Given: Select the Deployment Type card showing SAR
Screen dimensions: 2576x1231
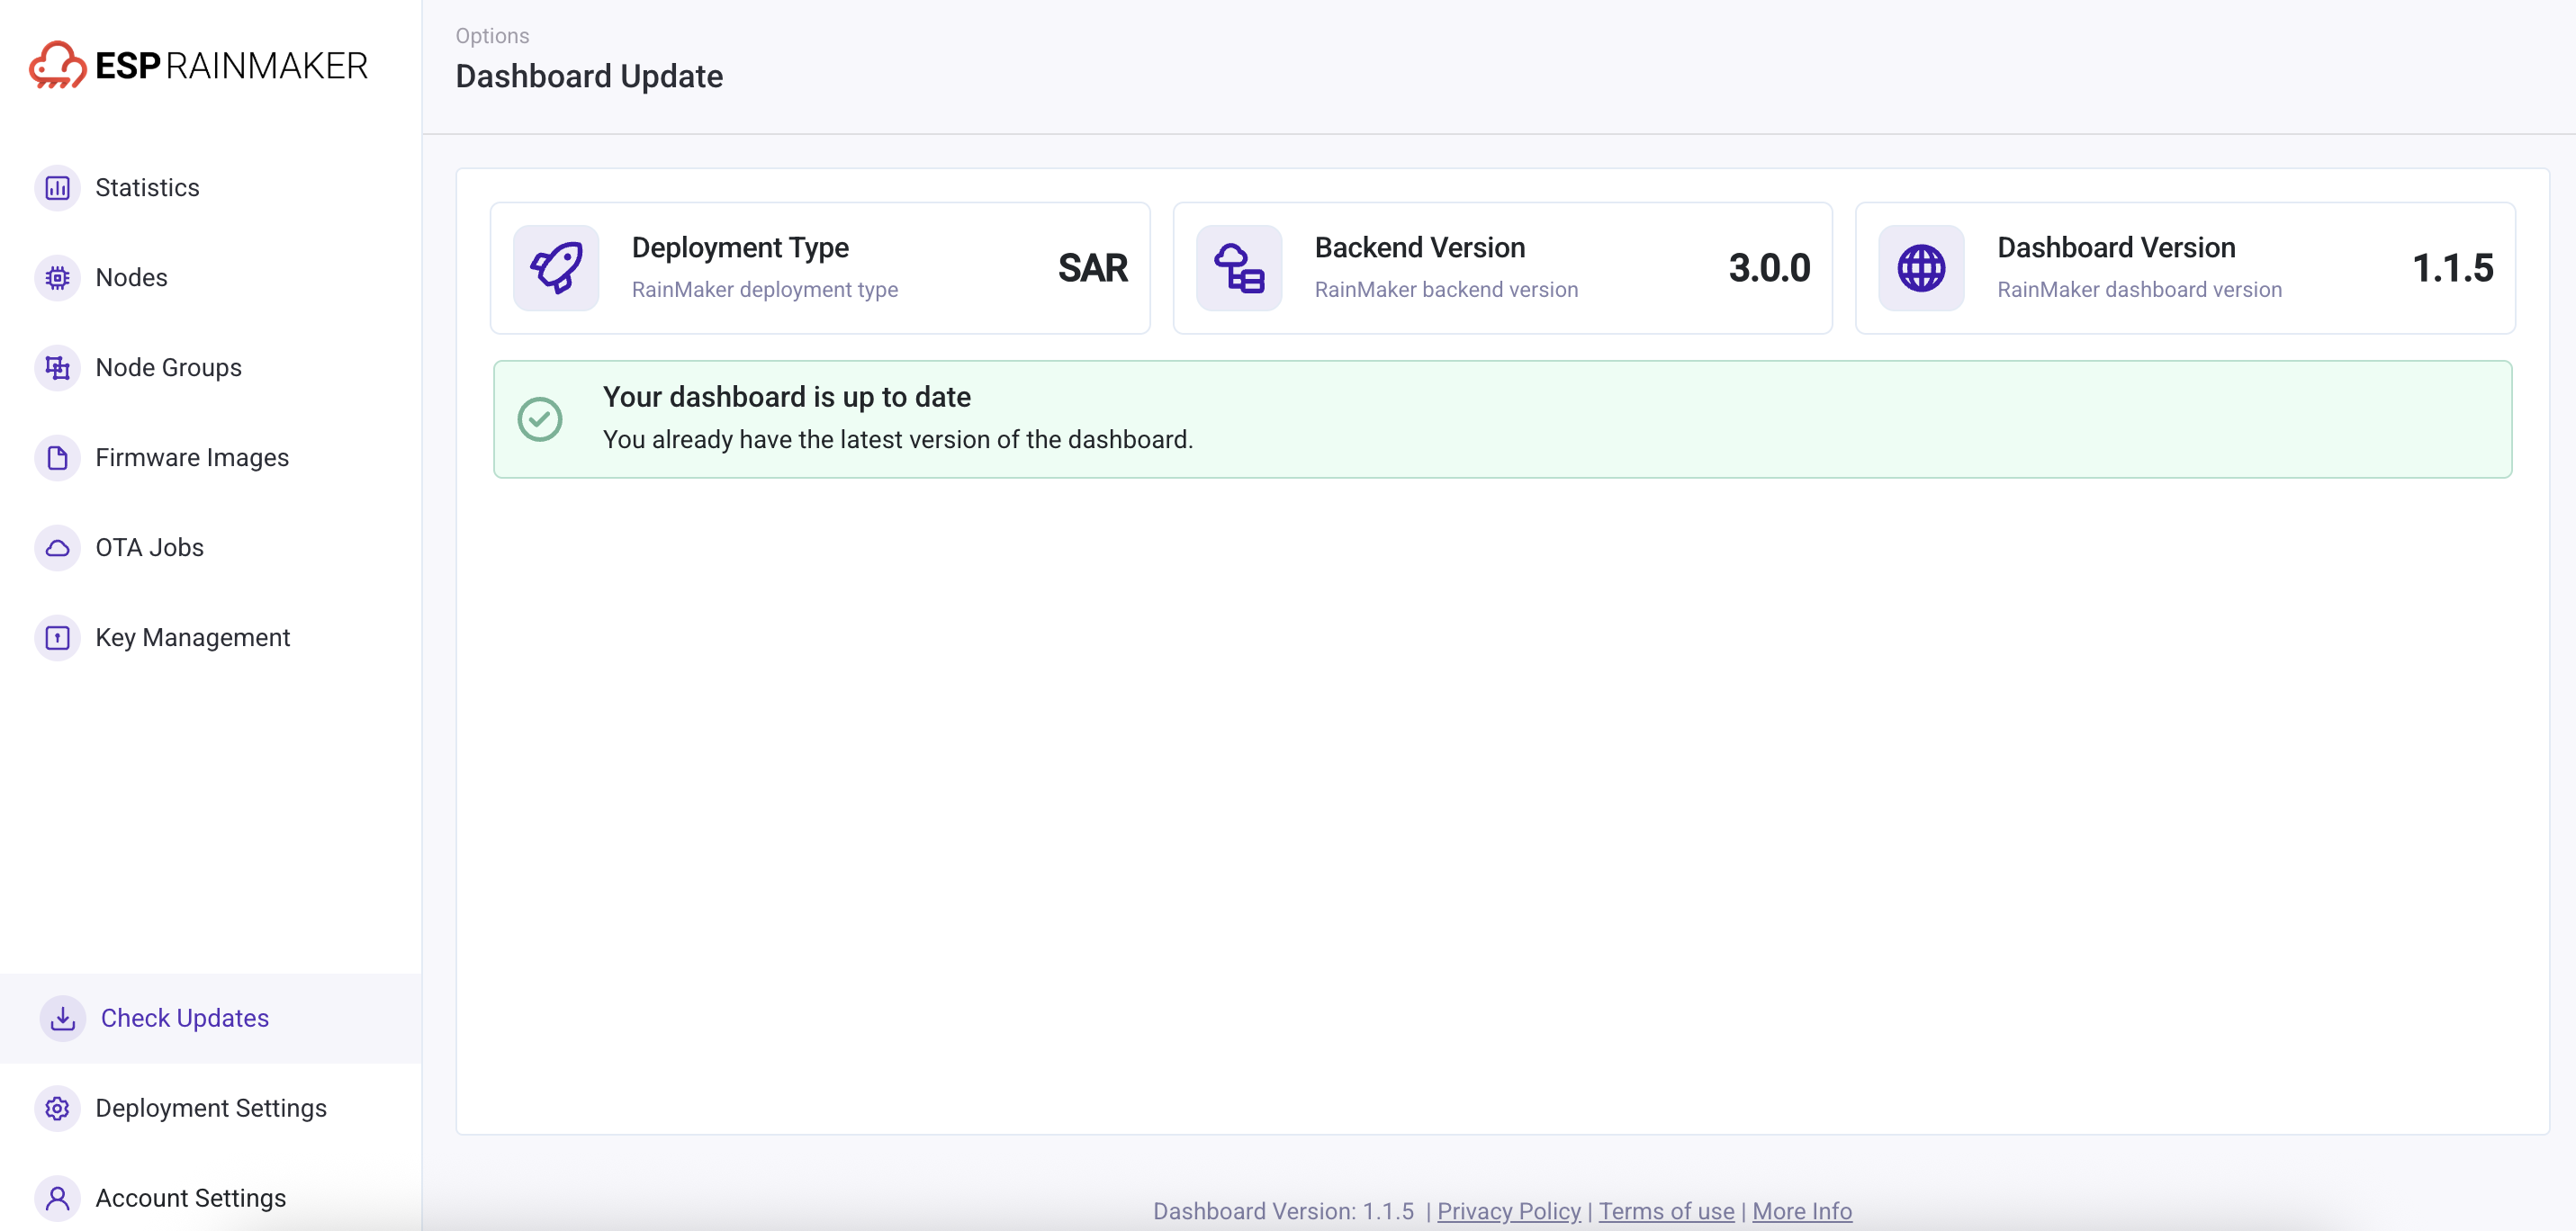Looking at the screenshot, I should (x=820, y=267).
